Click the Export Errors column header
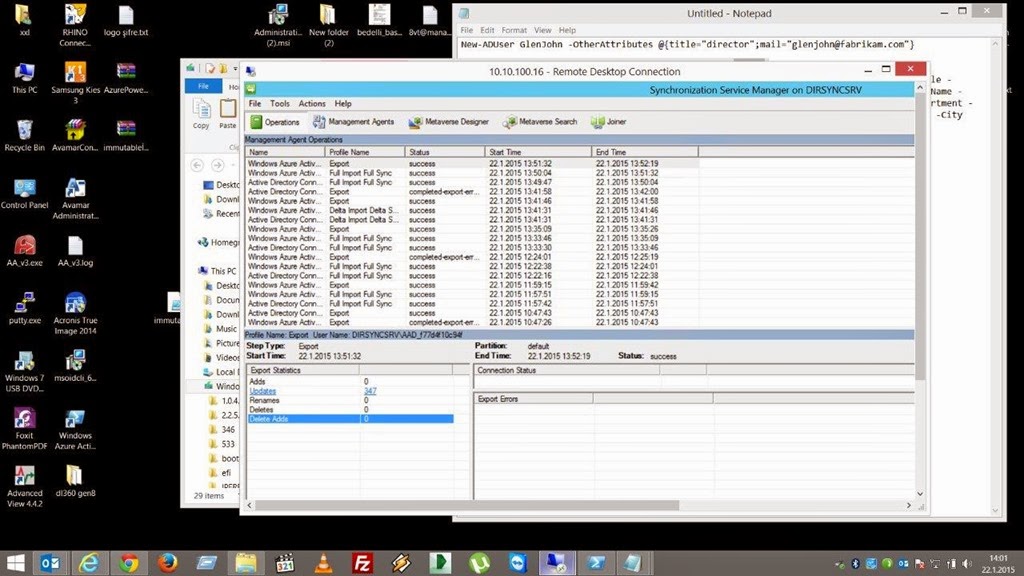This screenshot has width=1024, height=576. coord(534,398)
